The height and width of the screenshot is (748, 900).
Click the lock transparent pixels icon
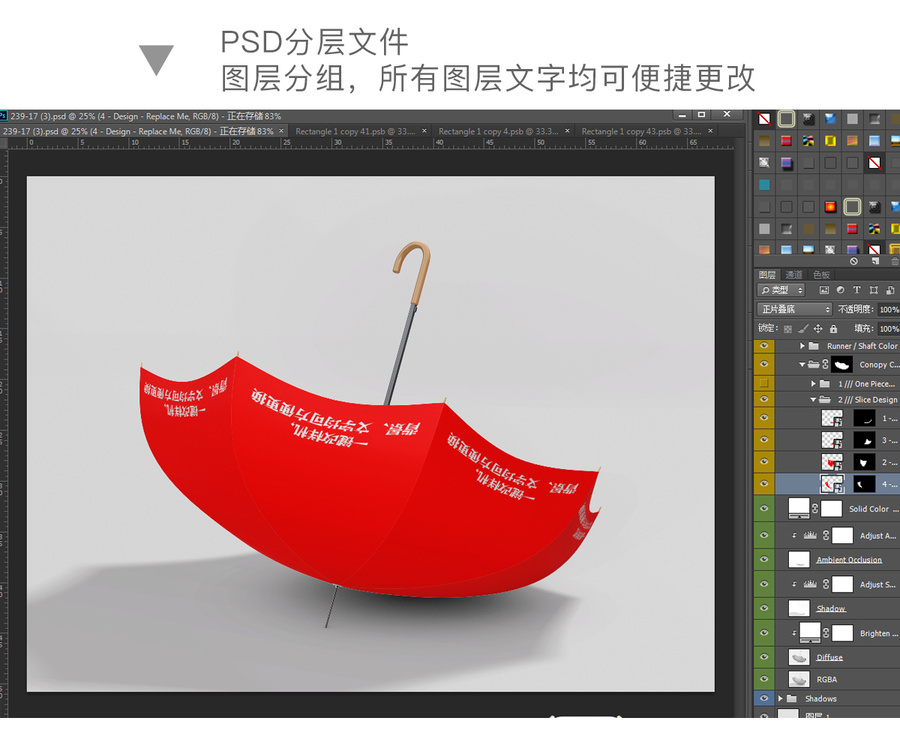click(788, 329)
